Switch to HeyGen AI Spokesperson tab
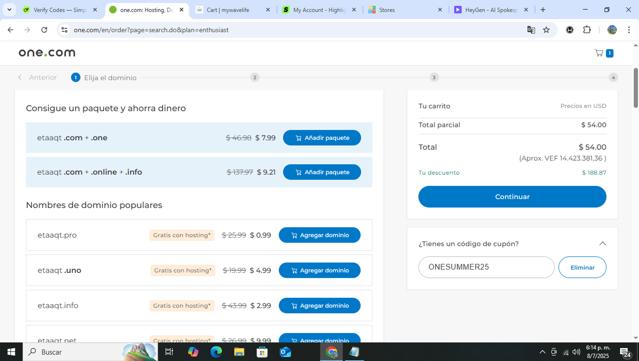Viewport: 639px width, 361px height. point(491,10)
